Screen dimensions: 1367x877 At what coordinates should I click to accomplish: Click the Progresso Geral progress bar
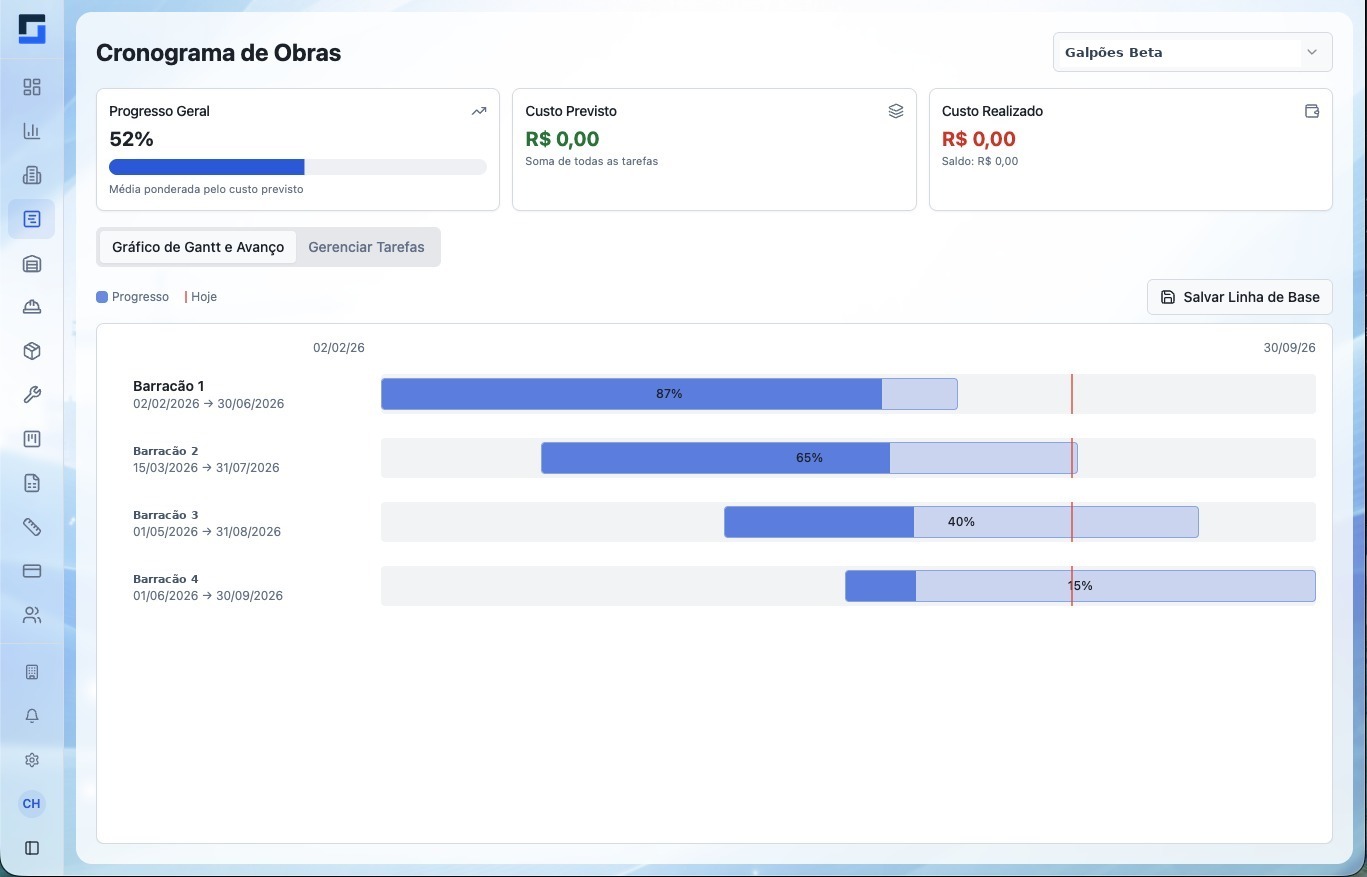[x=298, y=167]
